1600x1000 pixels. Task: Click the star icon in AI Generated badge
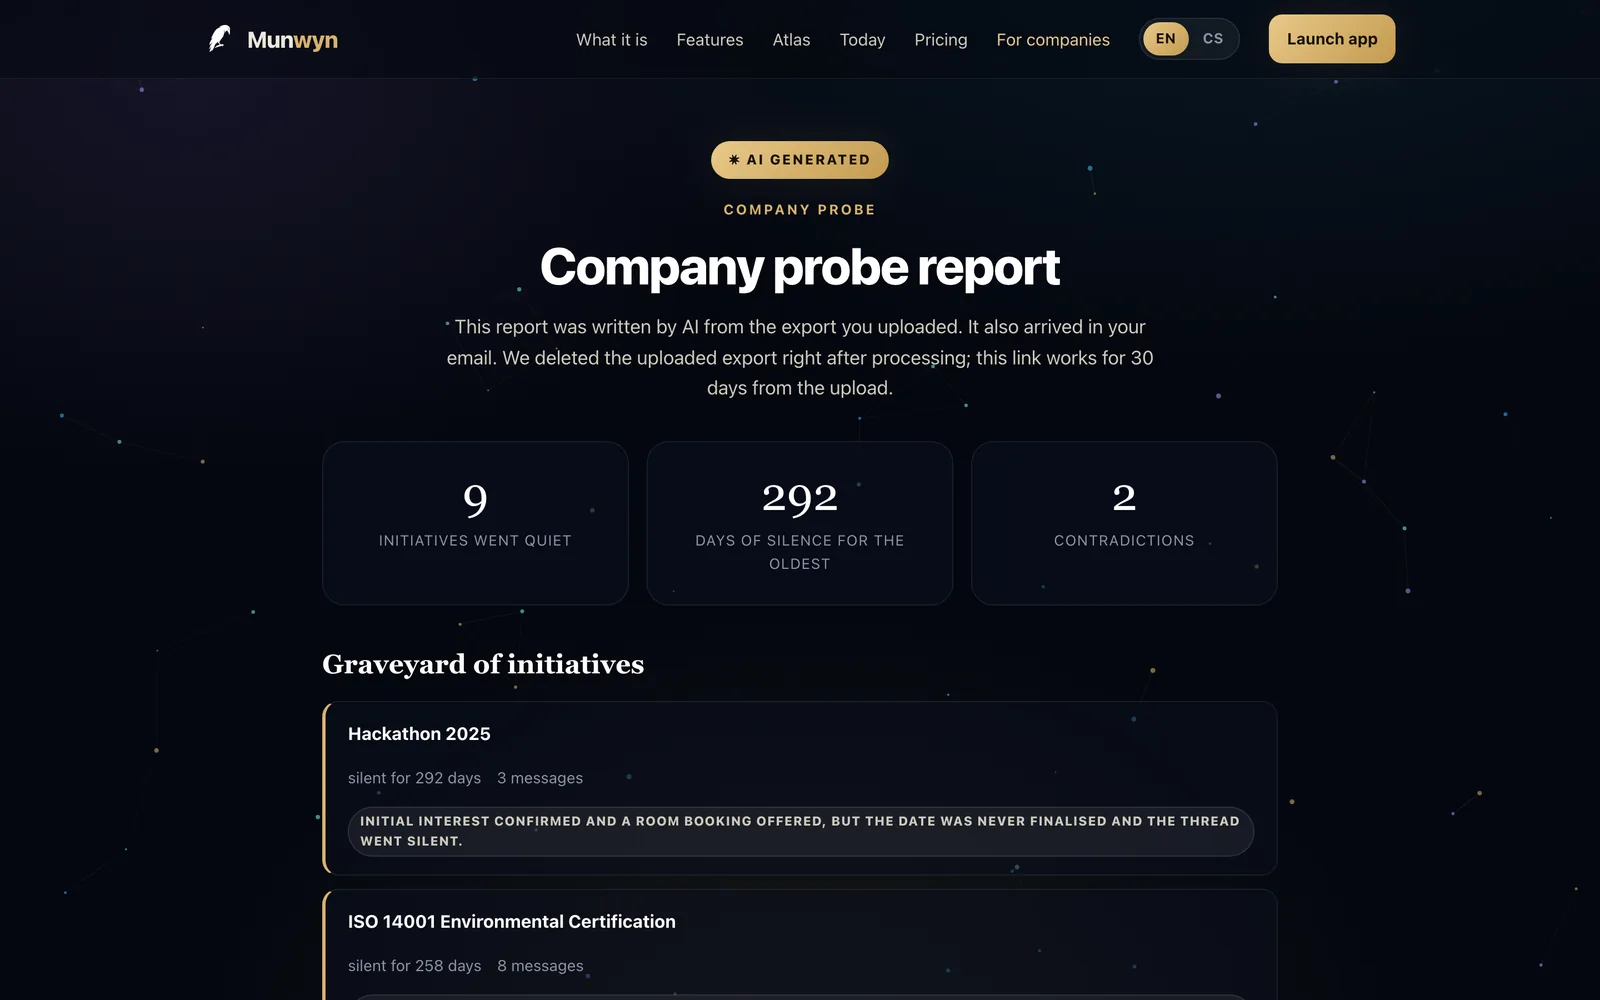point(734,160)
